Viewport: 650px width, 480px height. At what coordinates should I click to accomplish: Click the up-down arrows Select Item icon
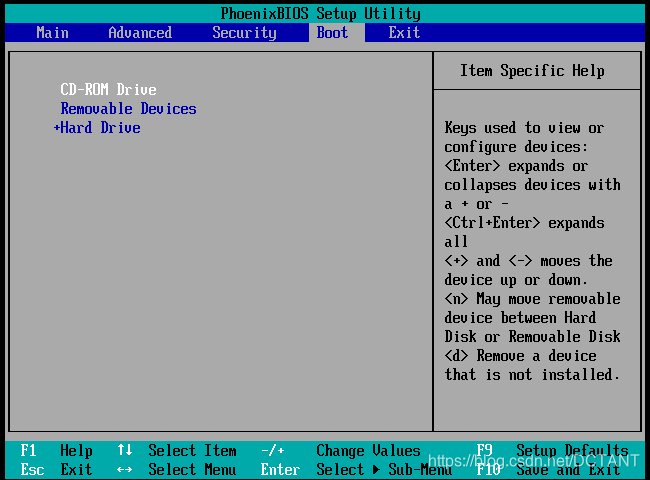point(125,450)
